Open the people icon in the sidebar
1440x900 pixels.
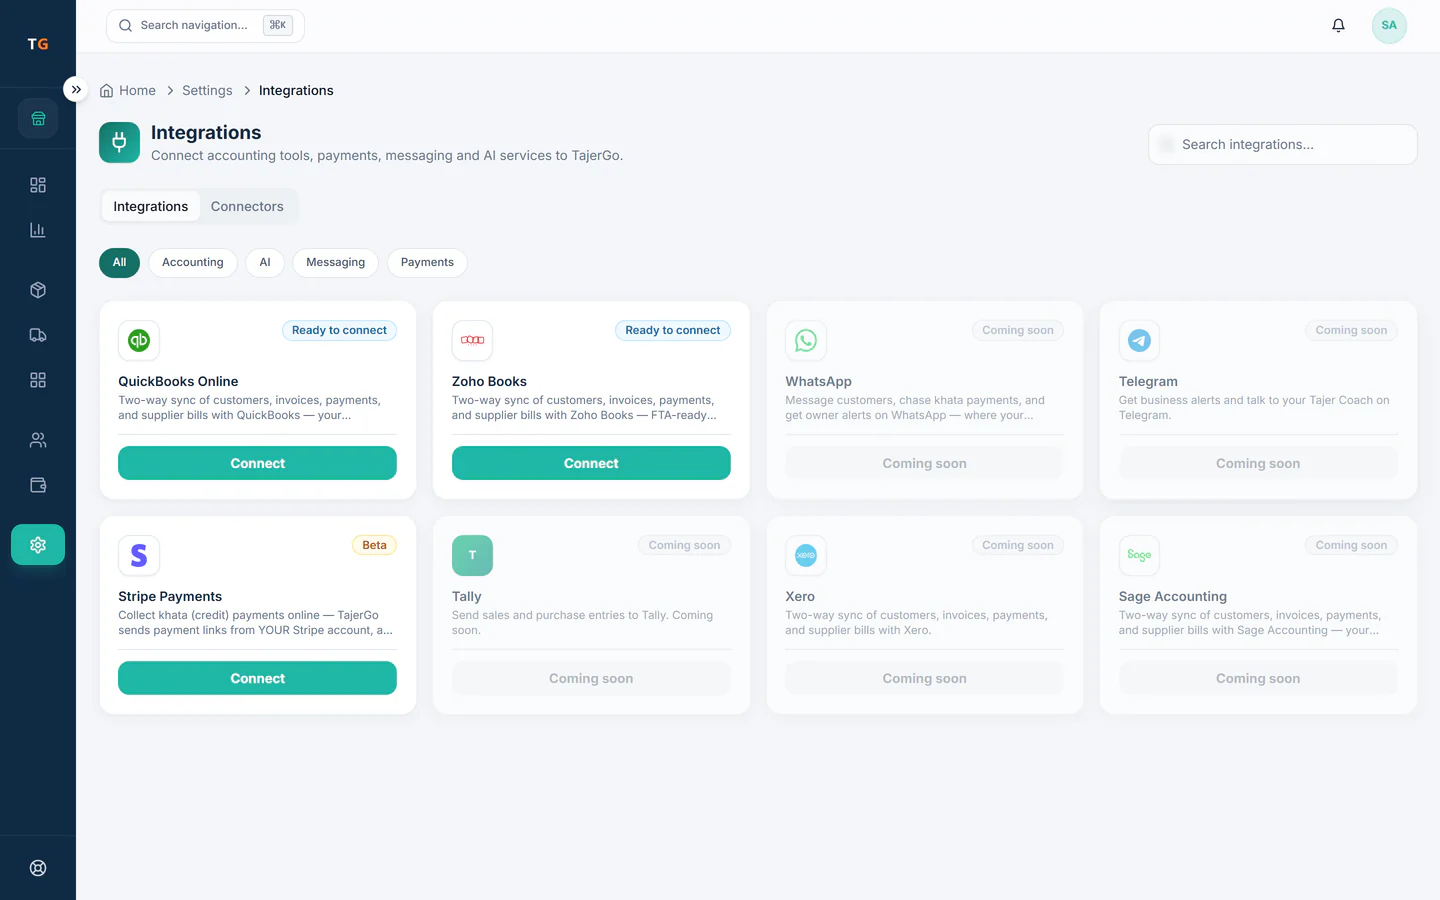[38, 440]
